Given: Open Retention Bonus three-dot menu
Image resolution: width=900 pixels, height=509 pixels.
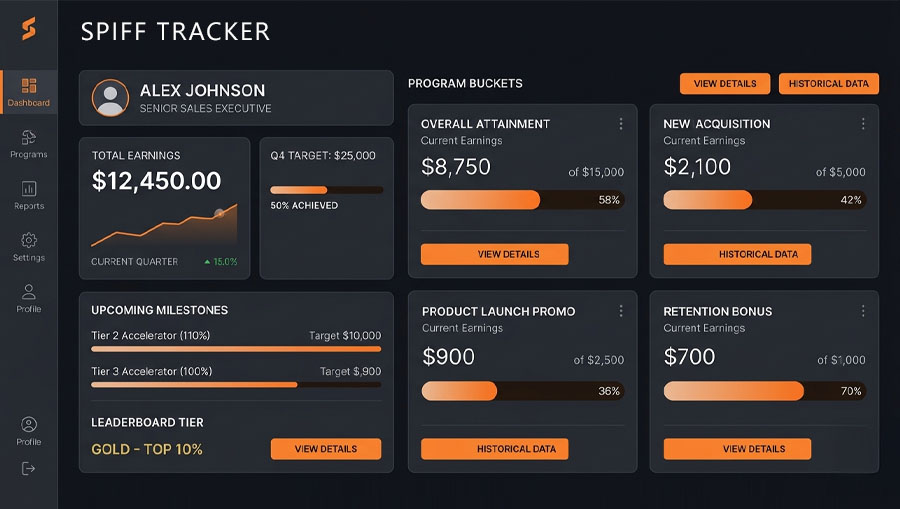Looking at the screenshot, I should (863, 310).
